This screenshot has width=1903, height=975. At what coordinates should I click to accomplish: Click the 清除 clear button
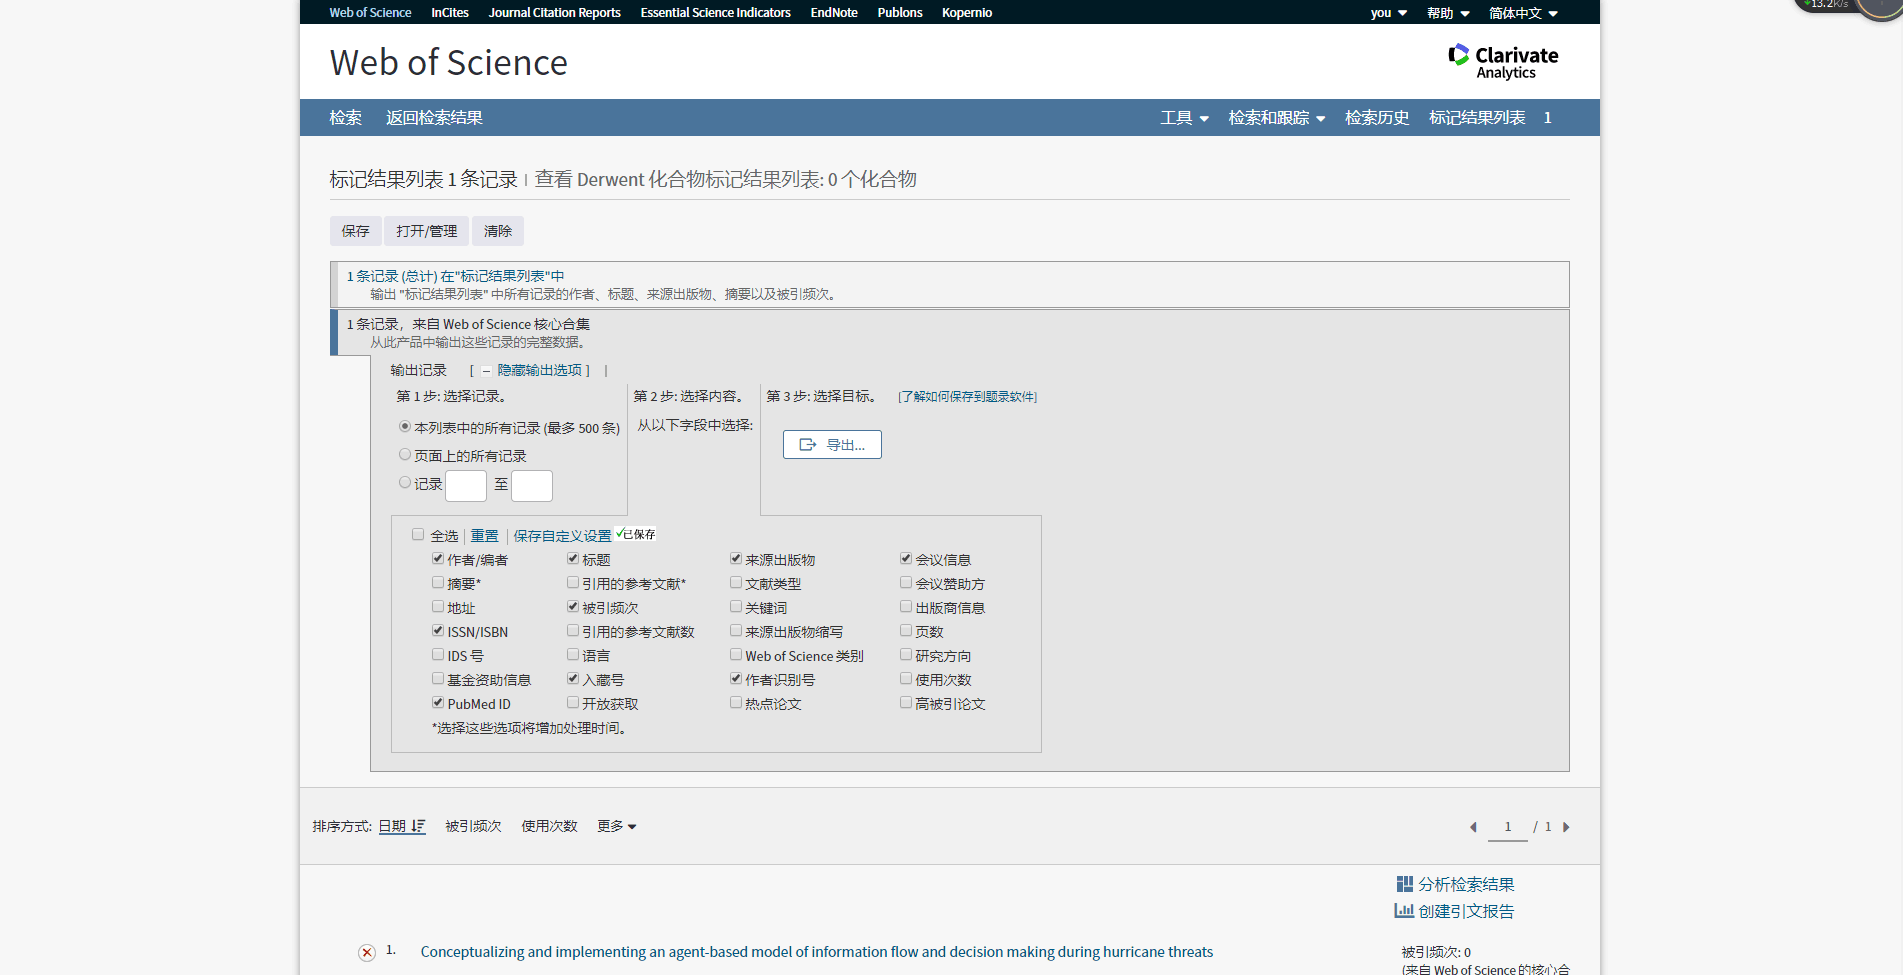pos(497,231)
